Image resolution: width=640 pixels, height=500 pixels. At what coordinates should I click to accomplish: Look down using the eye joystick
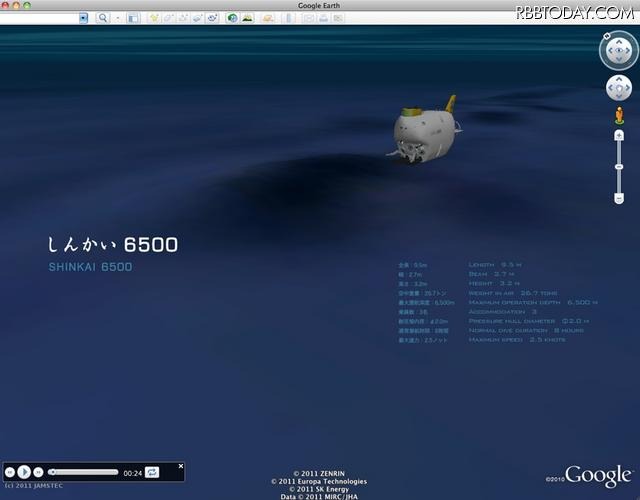click(x=619, y=60)
